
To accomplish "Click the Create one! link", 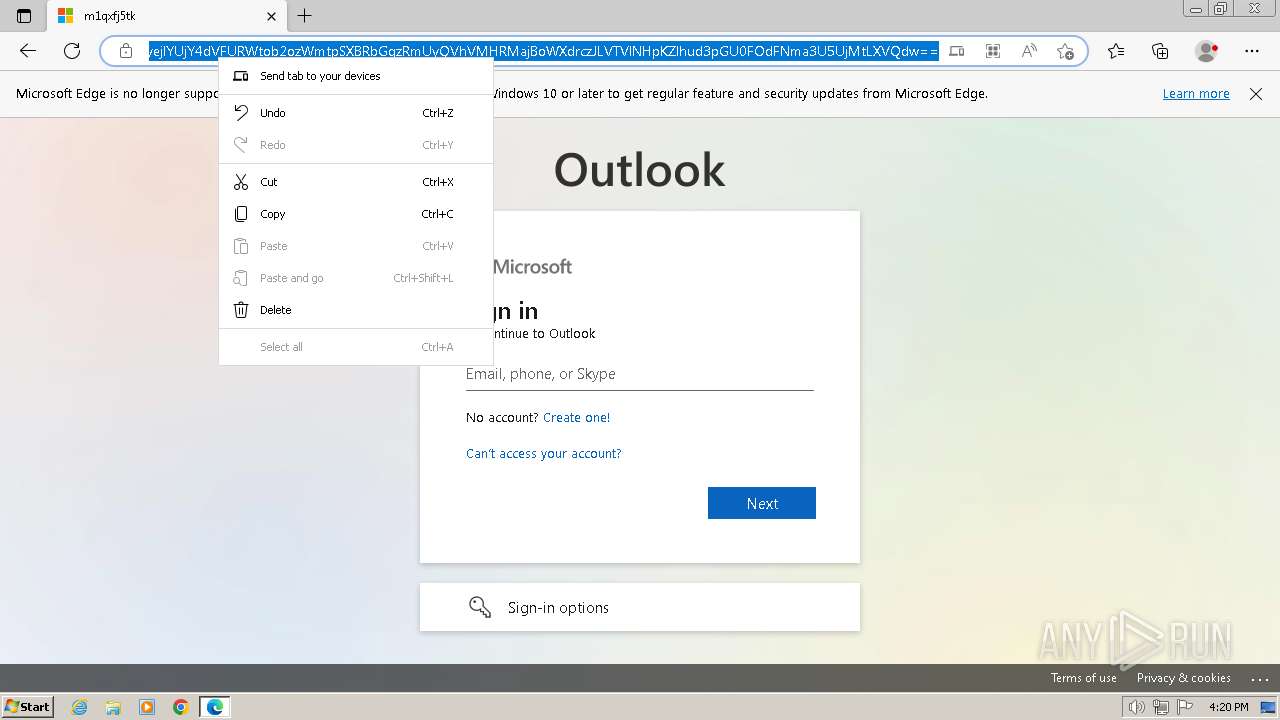I will click(x=576, y=418).
